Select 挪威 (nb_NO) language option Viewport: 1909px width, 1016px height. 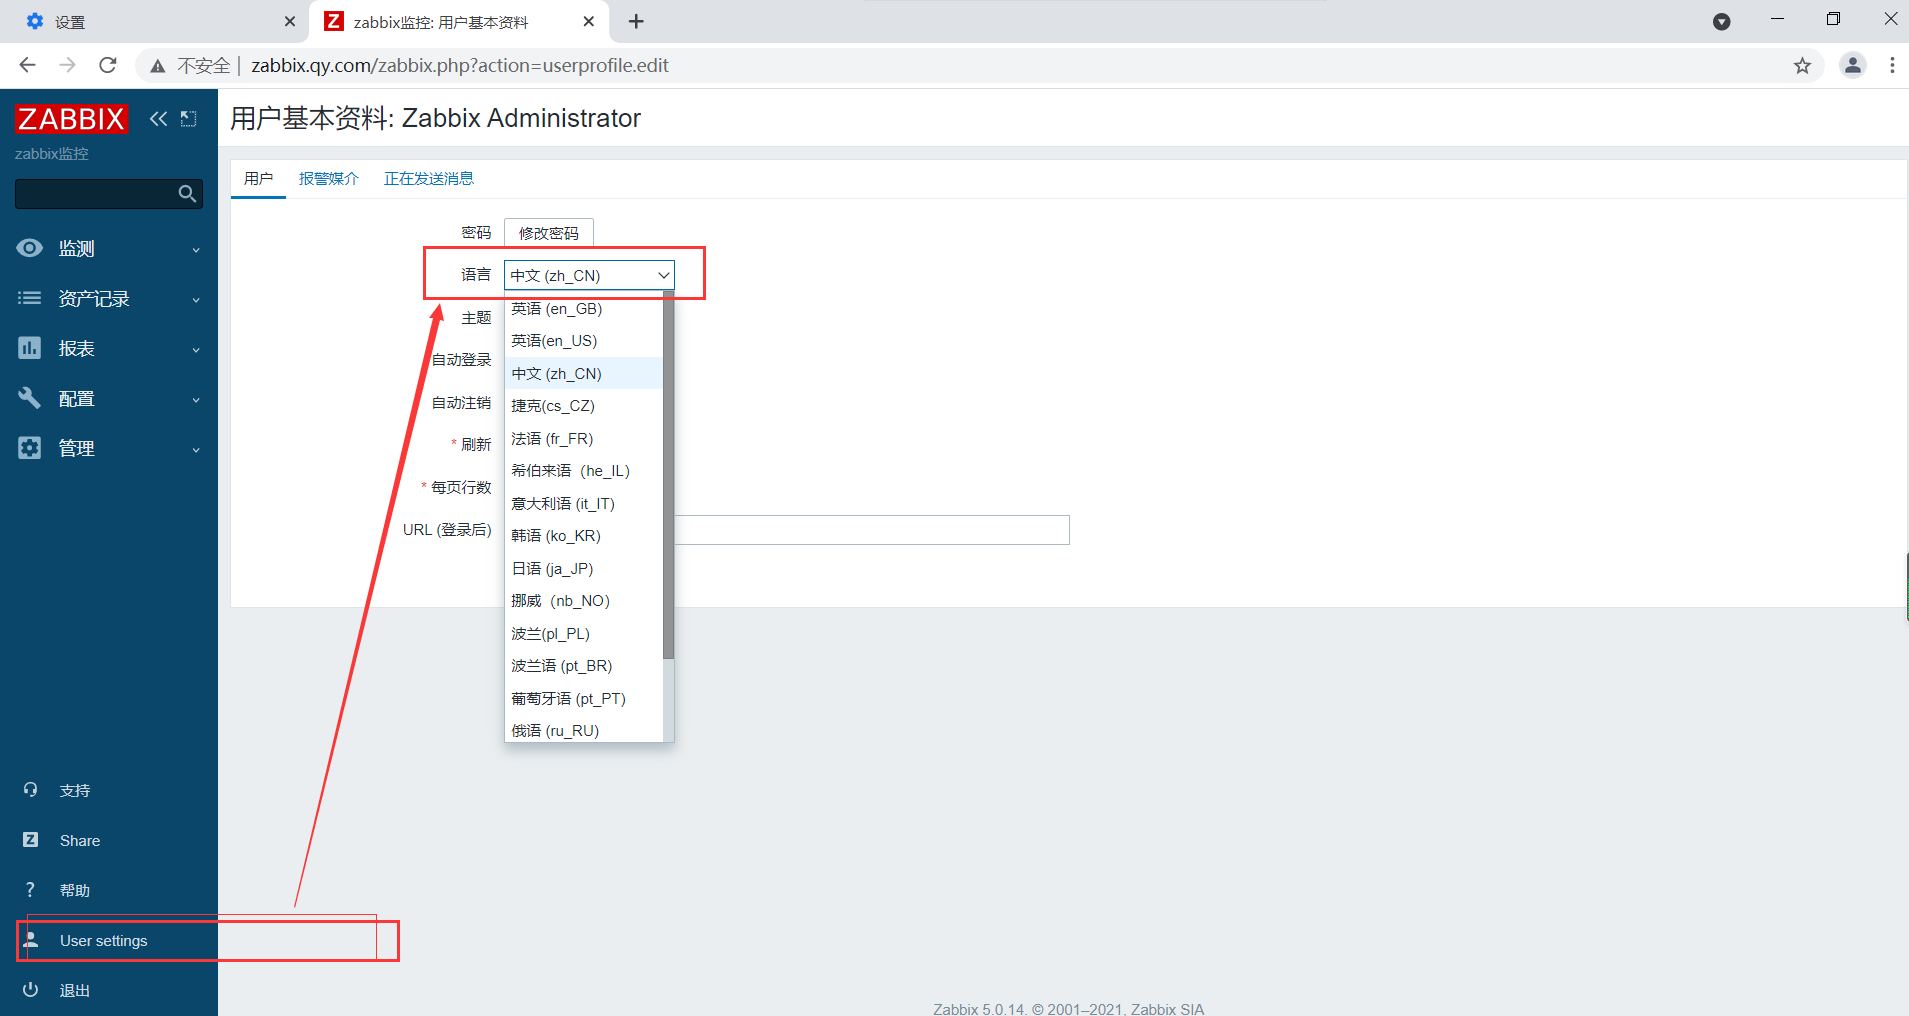584,601
